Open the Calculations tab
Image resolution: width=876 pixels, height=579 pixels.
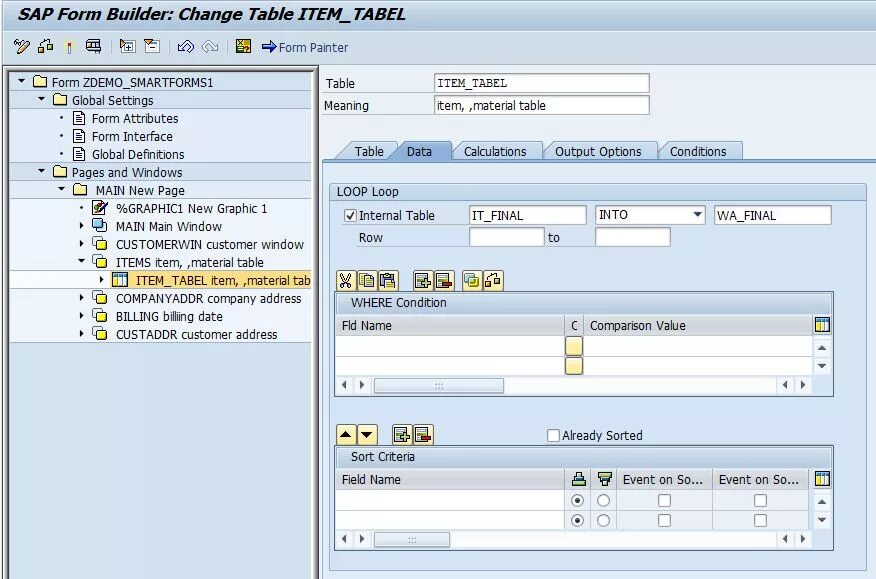click(495, 151)
